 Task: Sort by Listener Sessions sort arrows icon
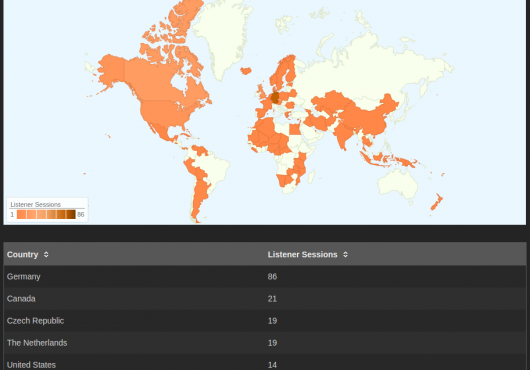click(x=345, y=254)
